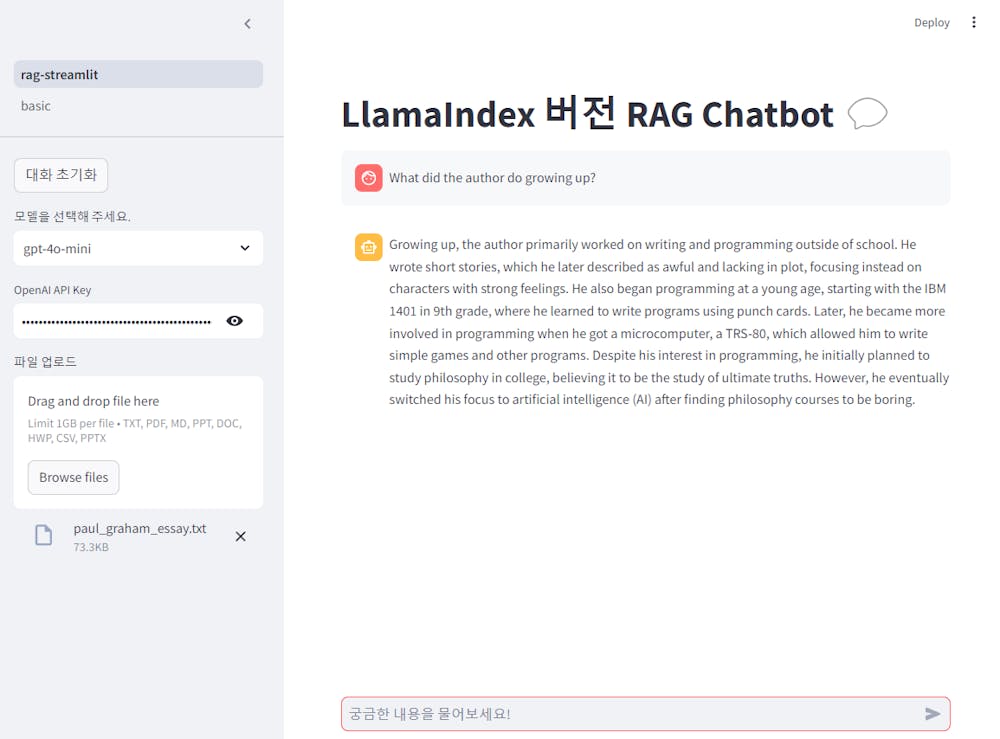Screen dimensions: 1000x739
Task: Open the three-dot overflow menu at top right
Action: 974,21
